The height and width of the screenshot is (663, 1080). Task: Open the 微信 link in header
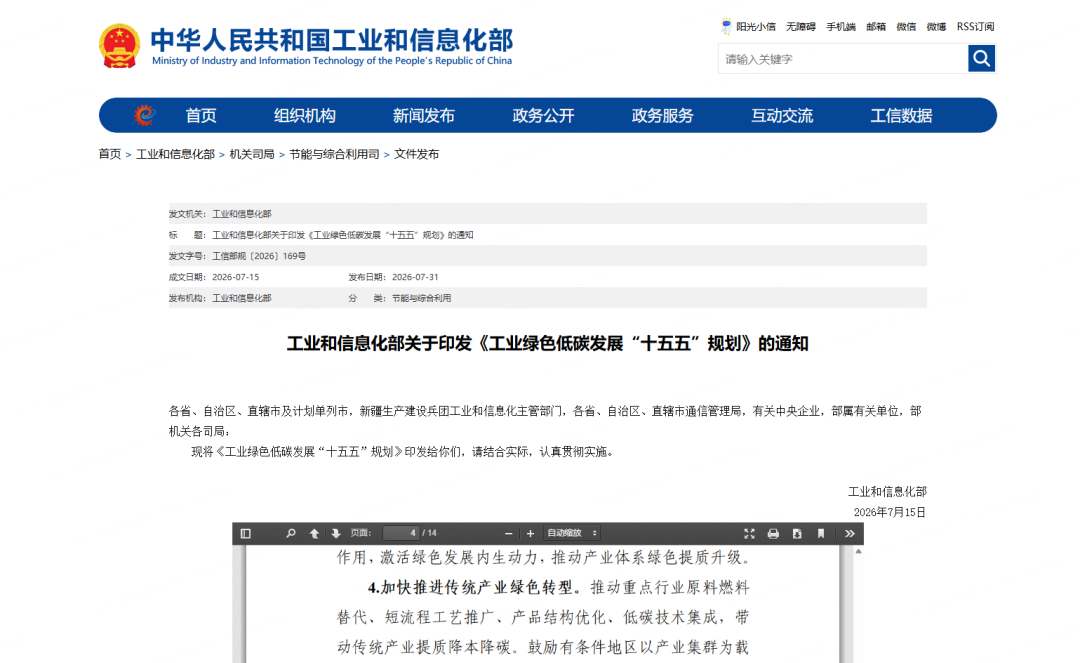[906, 26]
